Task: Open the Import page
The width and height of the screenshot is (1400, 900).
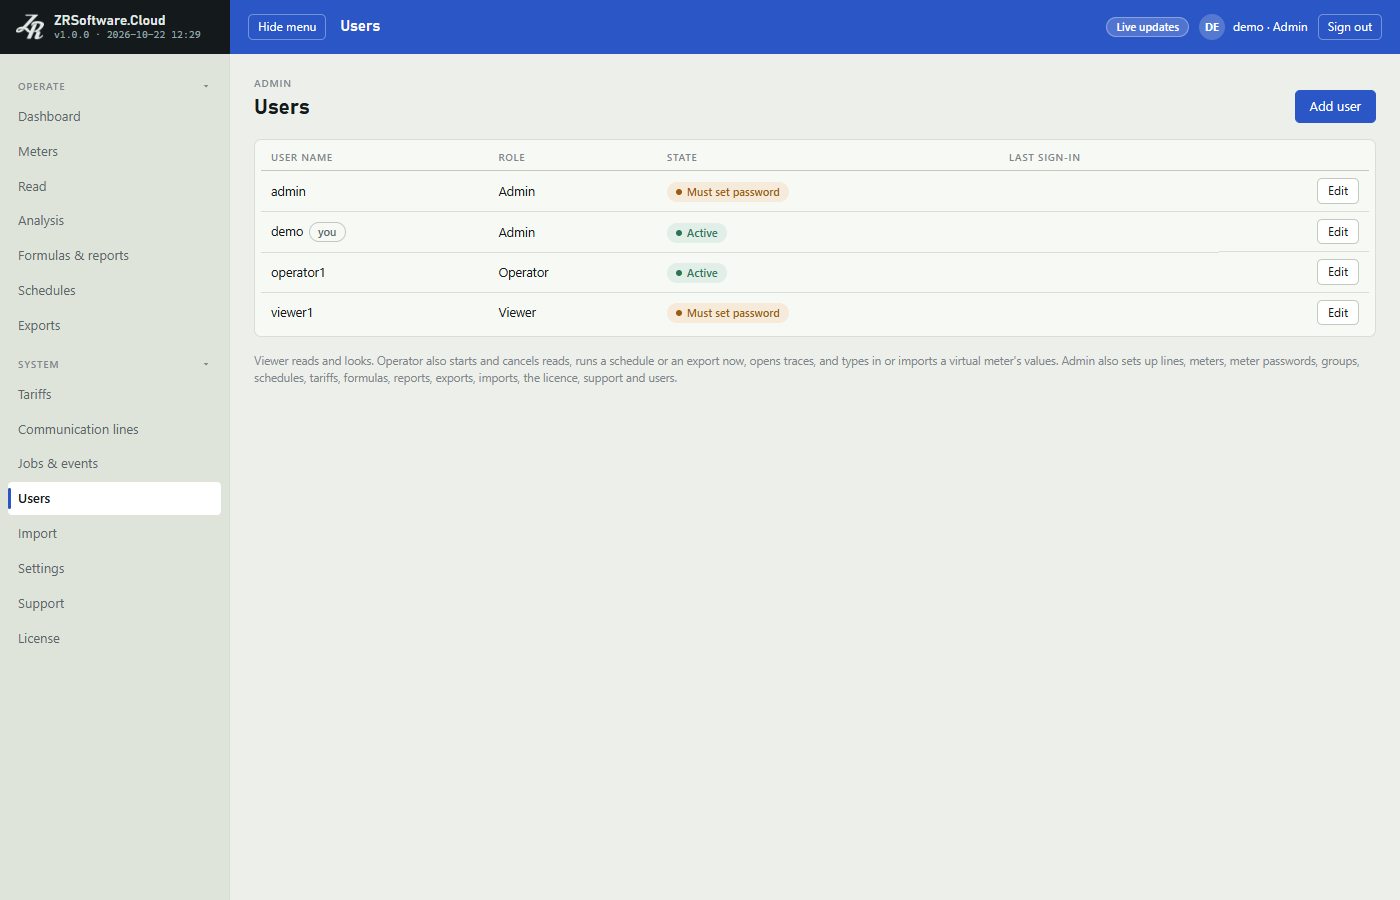Action: click(114, 534)
